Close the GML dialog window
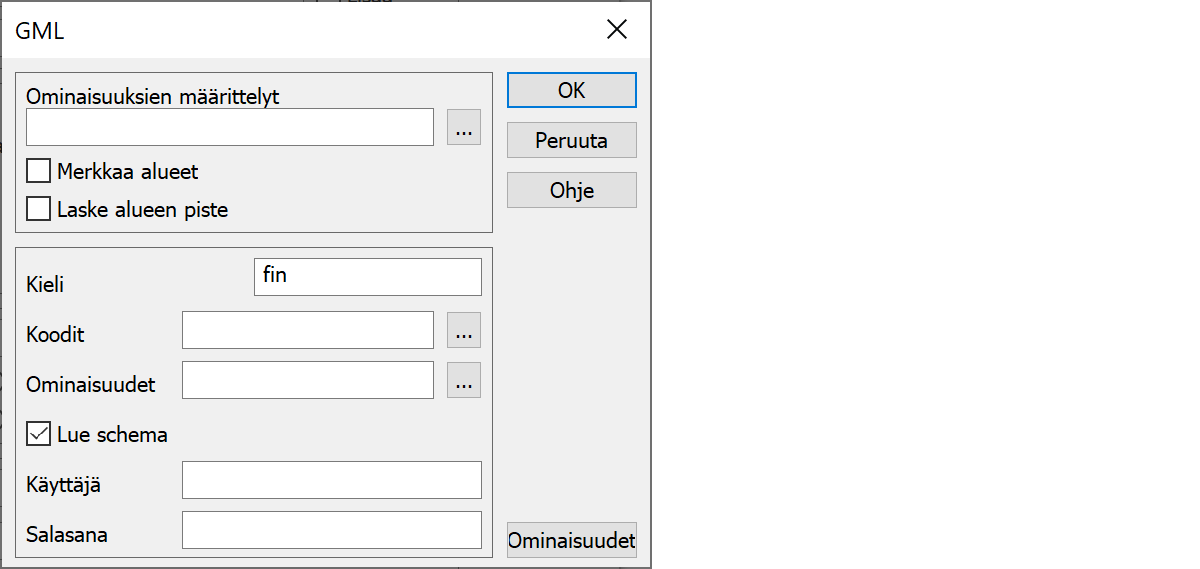Screen dimensions: 1200x569 tap(617, 30)
